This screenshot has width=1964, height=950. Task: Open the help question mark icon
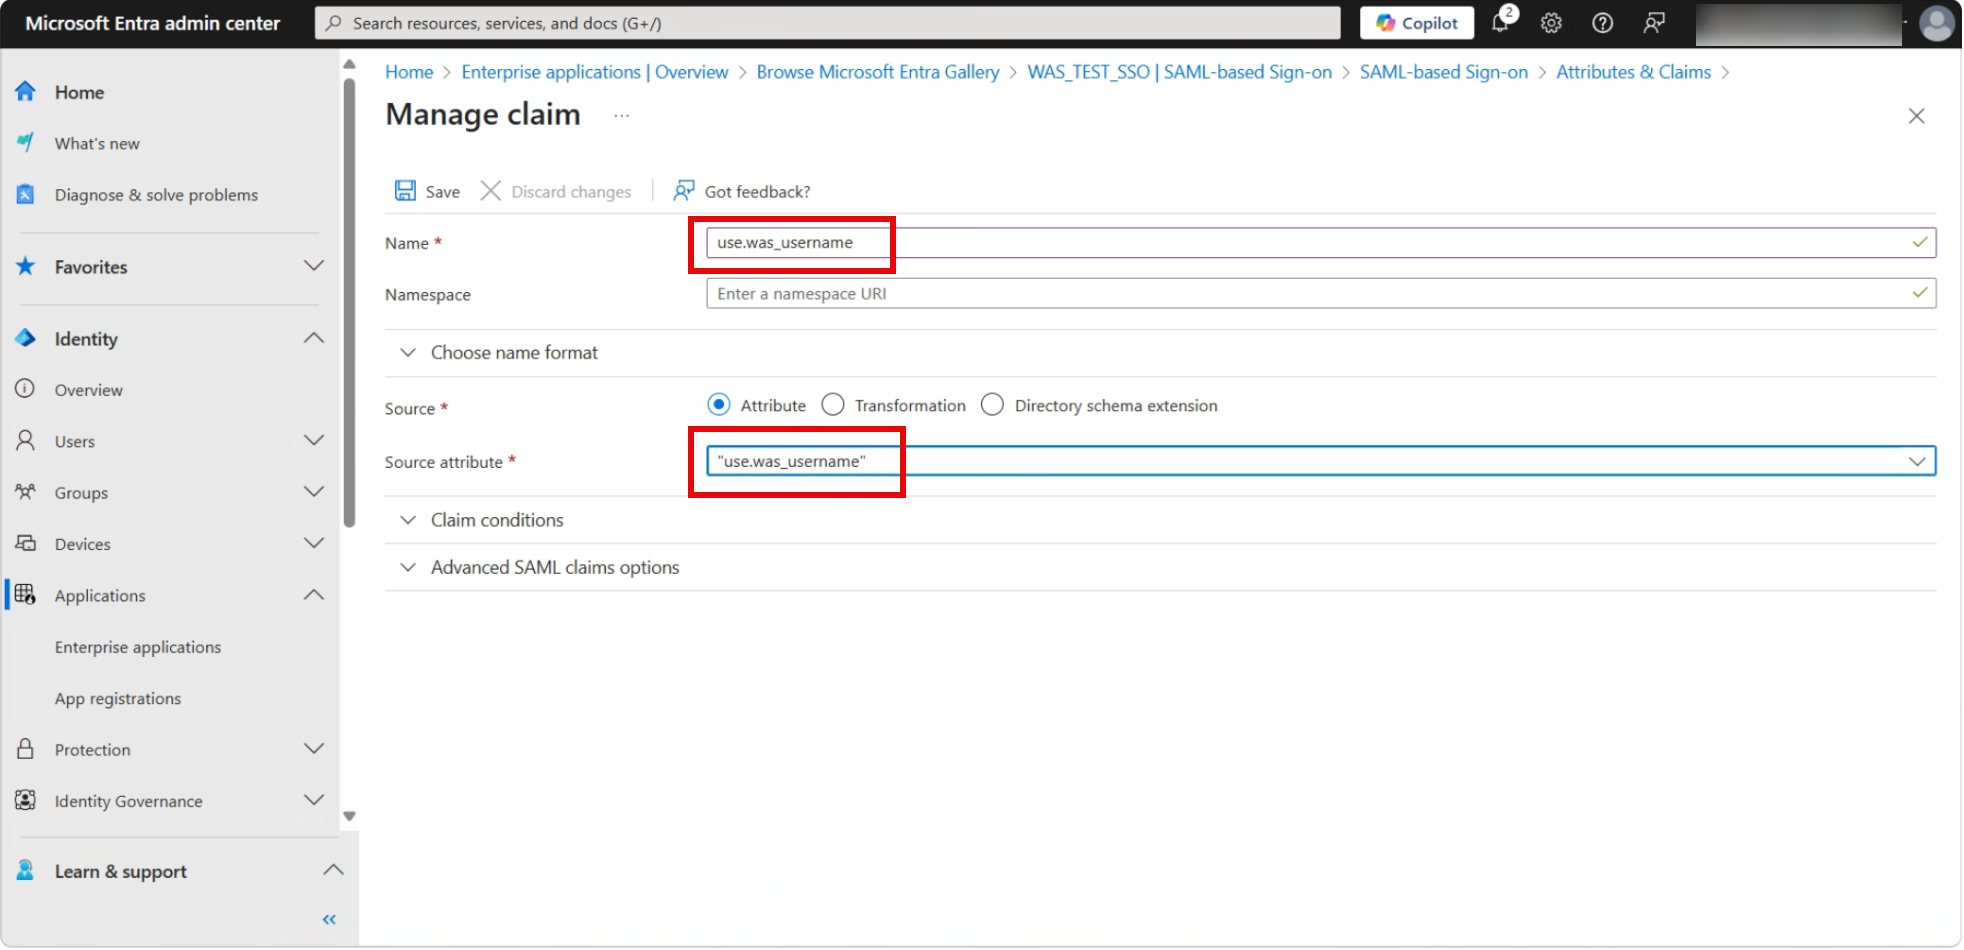(x=1602, y=23)
